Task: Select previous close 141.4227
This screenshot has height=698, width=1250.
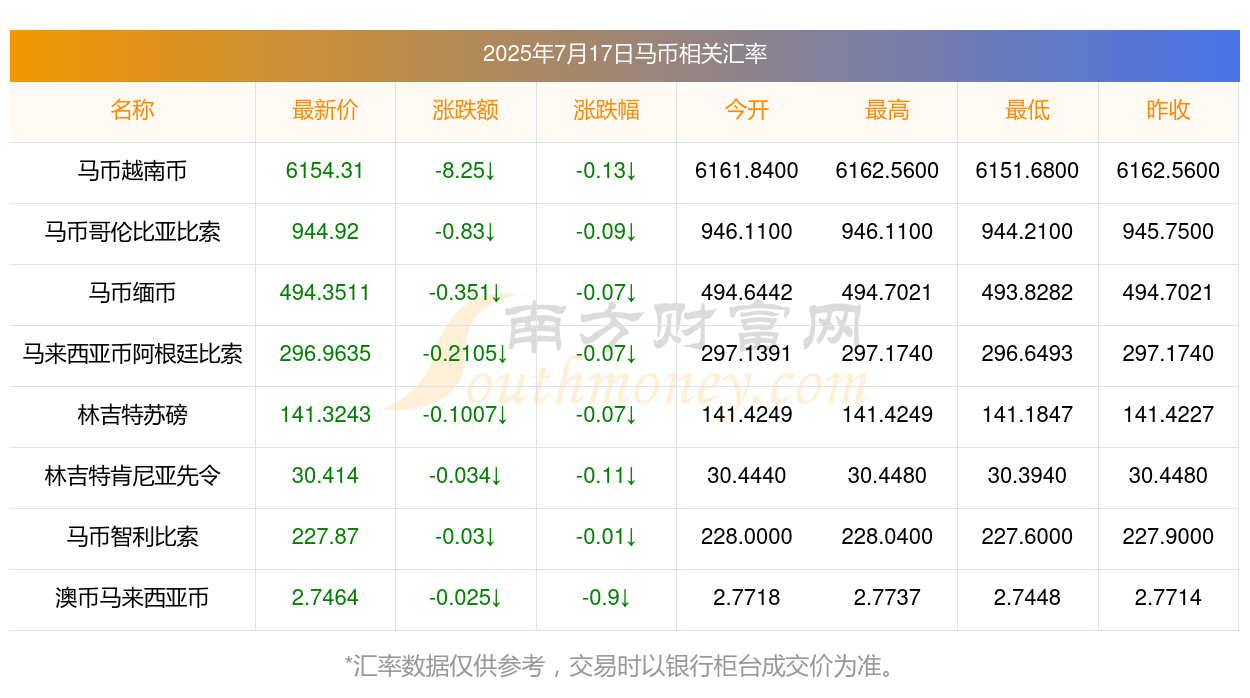Action: 1168,415
